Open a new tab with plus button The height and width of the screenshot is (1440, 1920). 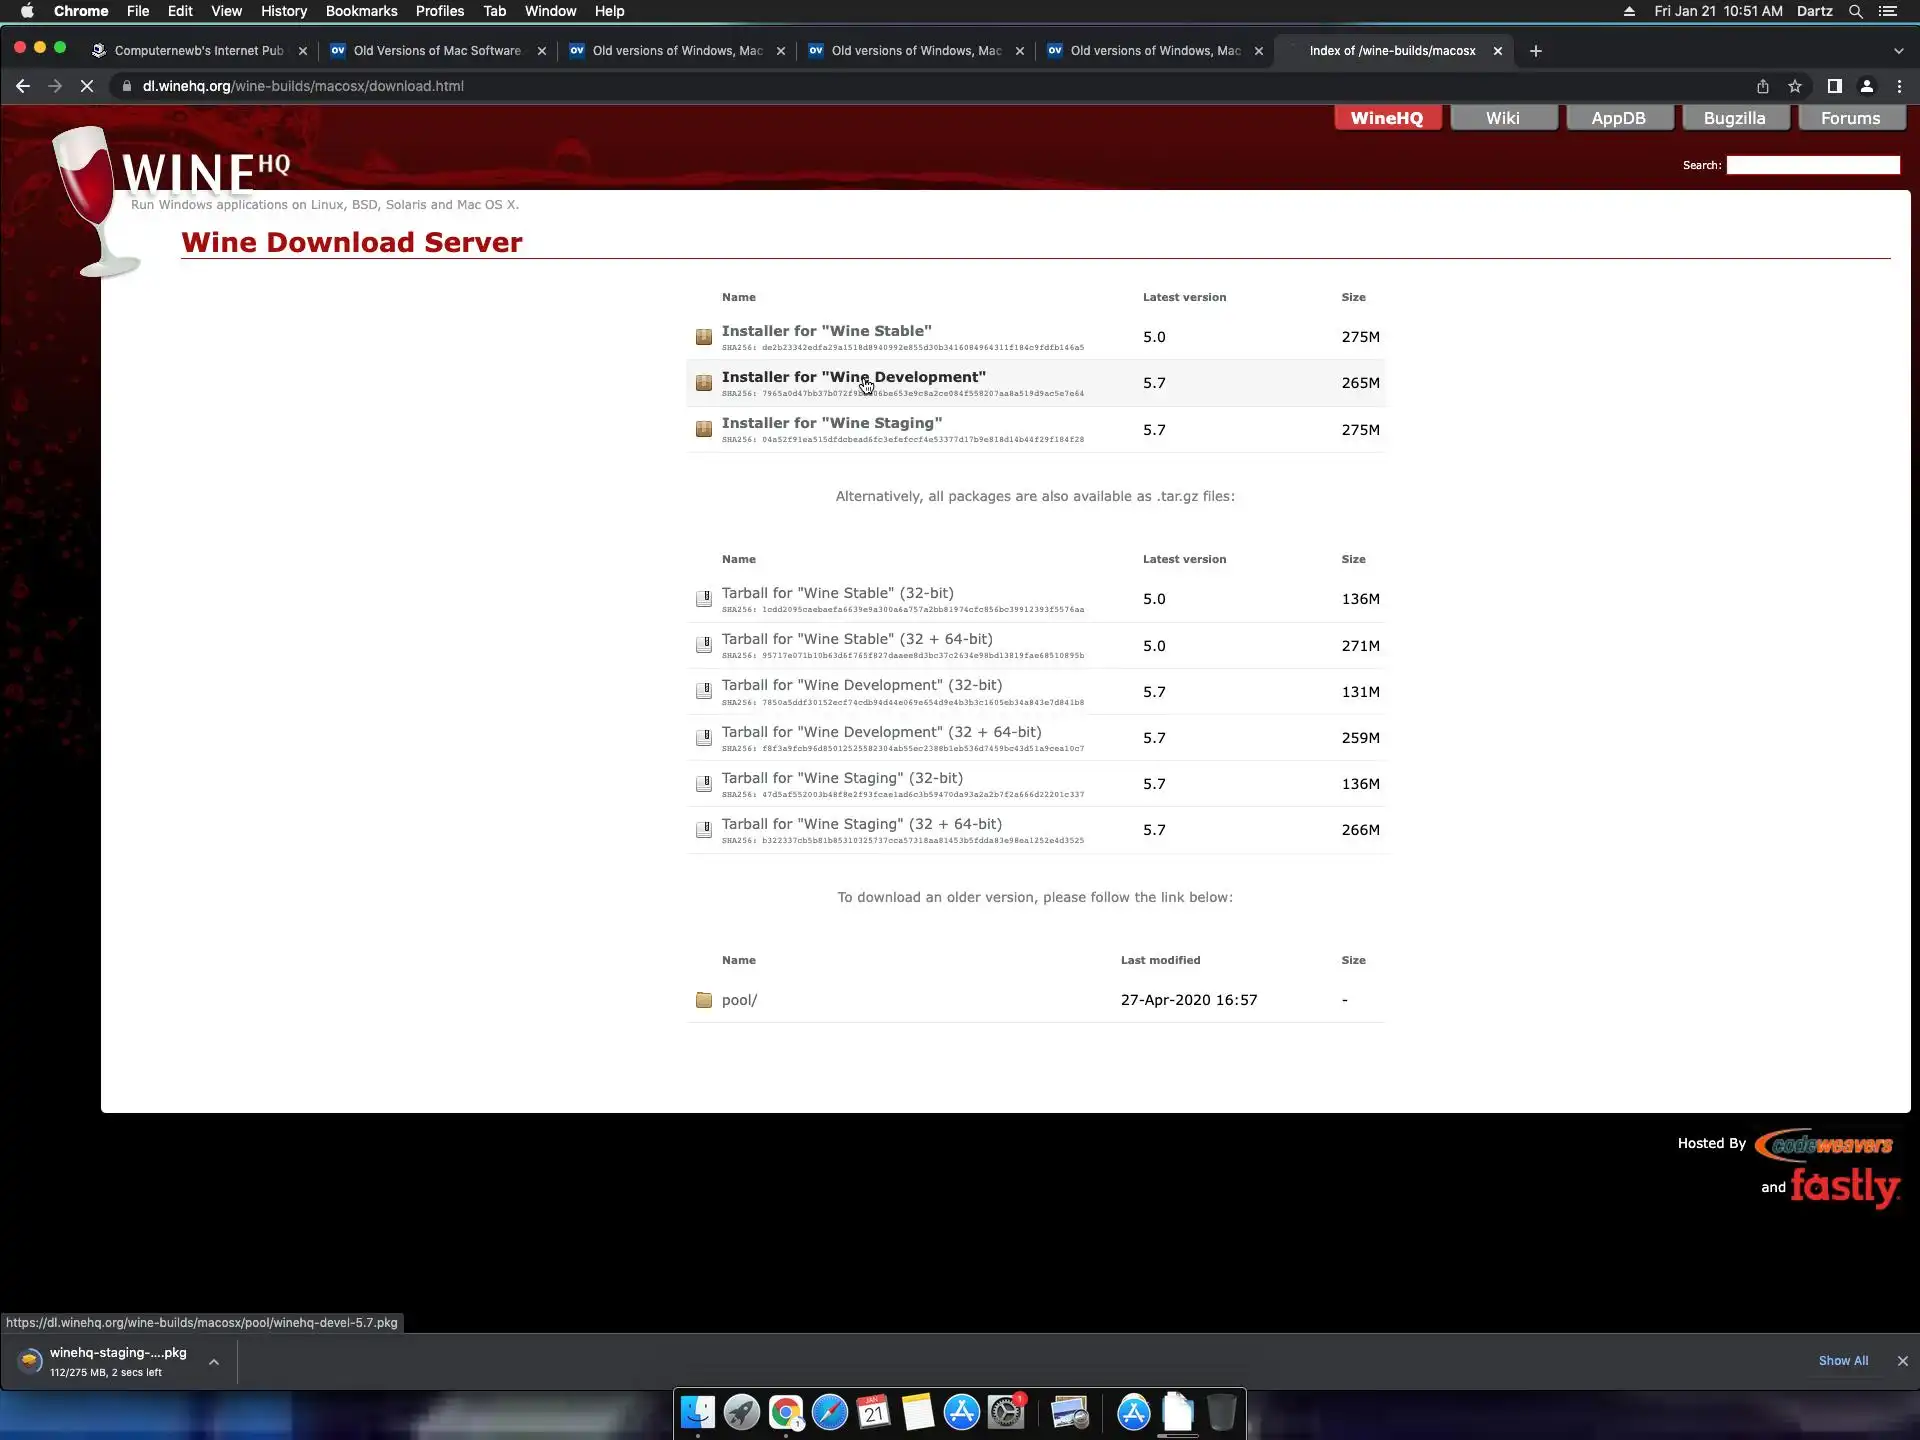coord(1536,51)
